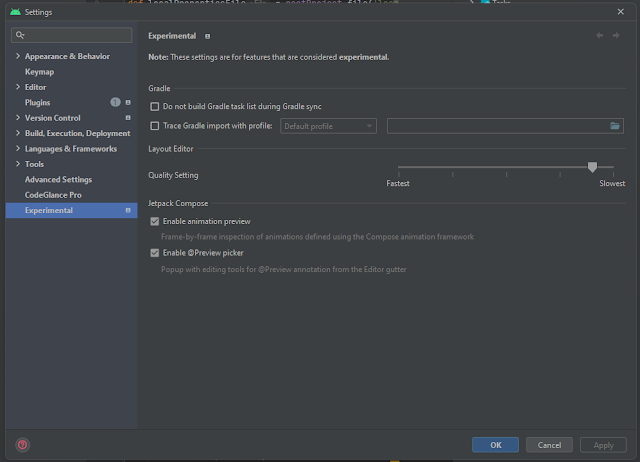Screen dimensions: 640x462
Task: Enable 'Do not build Gradle task list' checkbox
Action: pyautogui.click(x=154, y=106)
